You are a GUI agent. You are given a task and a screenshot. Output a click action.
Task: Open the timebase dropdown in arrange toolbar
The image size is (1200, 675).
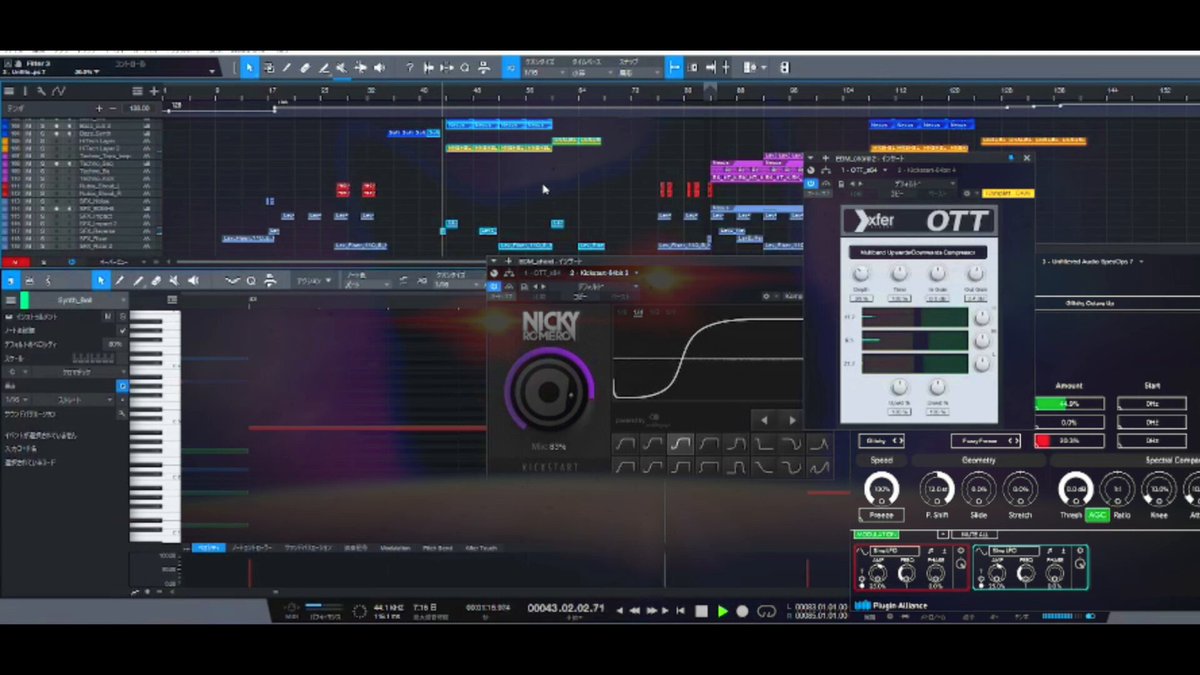(591, 72)
